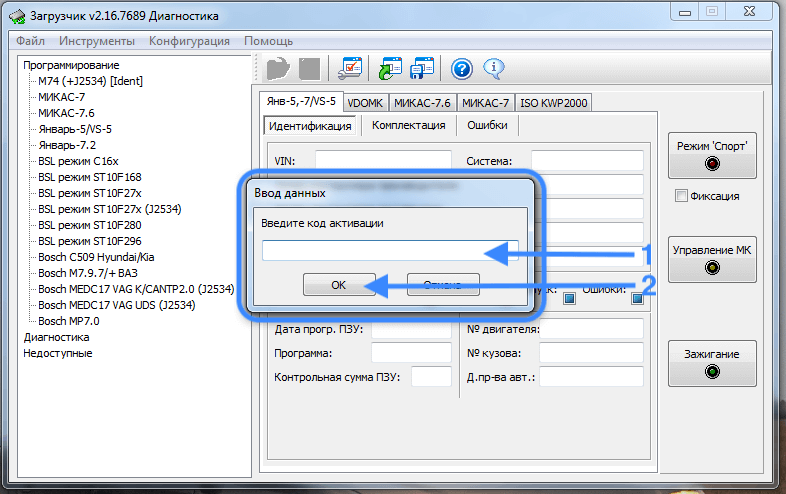Select the Идентификация sub-tab
Image resolution: width=786 pixels, height=494 pixels.
[x=310, y=125]
